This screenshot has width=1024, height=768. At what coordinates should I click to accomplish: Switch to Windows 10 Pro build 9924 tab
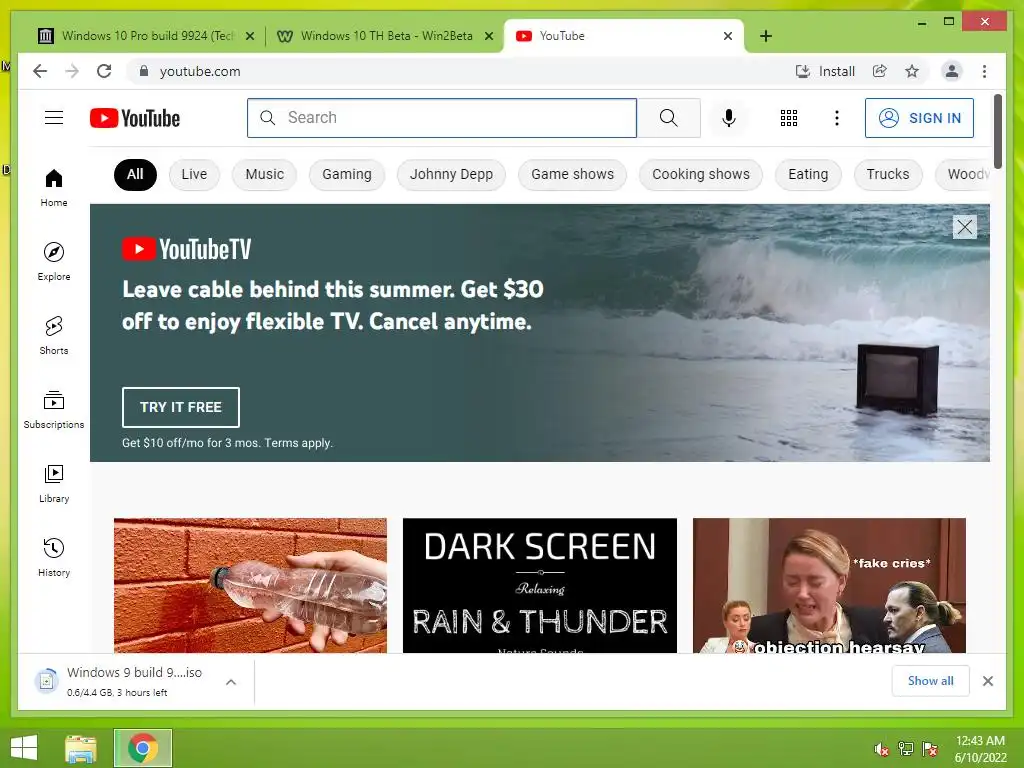pyautogui.click(x=144, y=36)
